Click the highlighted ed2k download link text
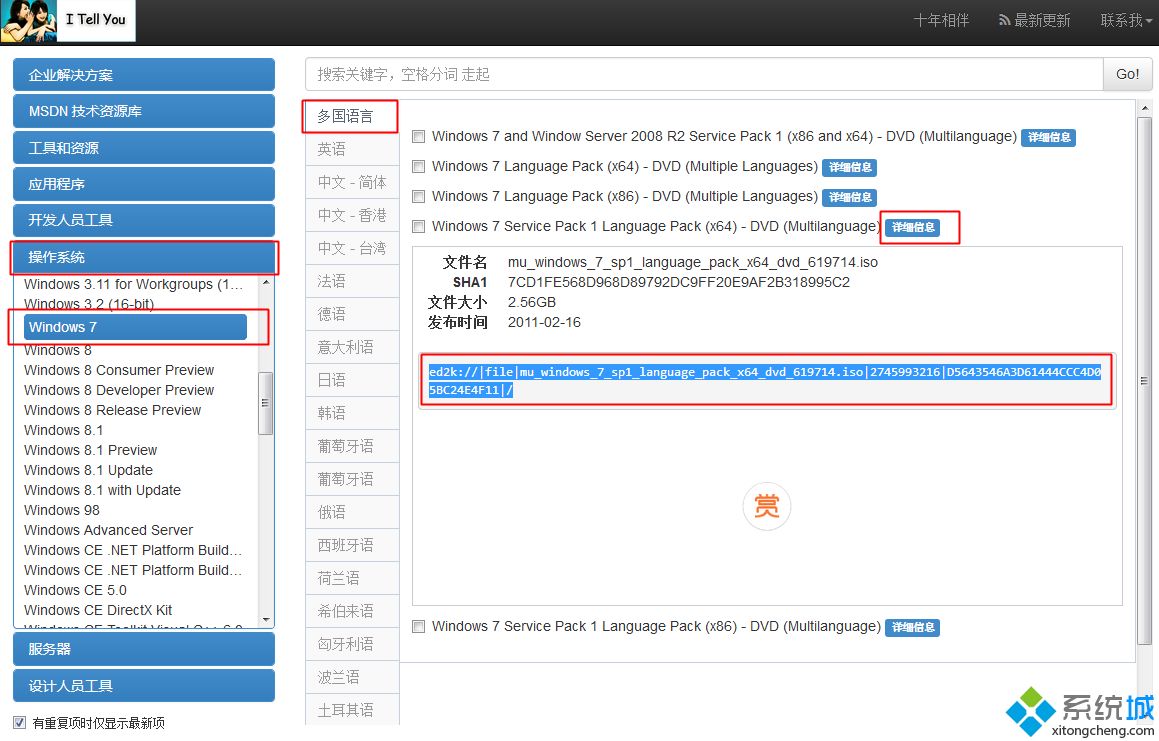 point(765,381)
